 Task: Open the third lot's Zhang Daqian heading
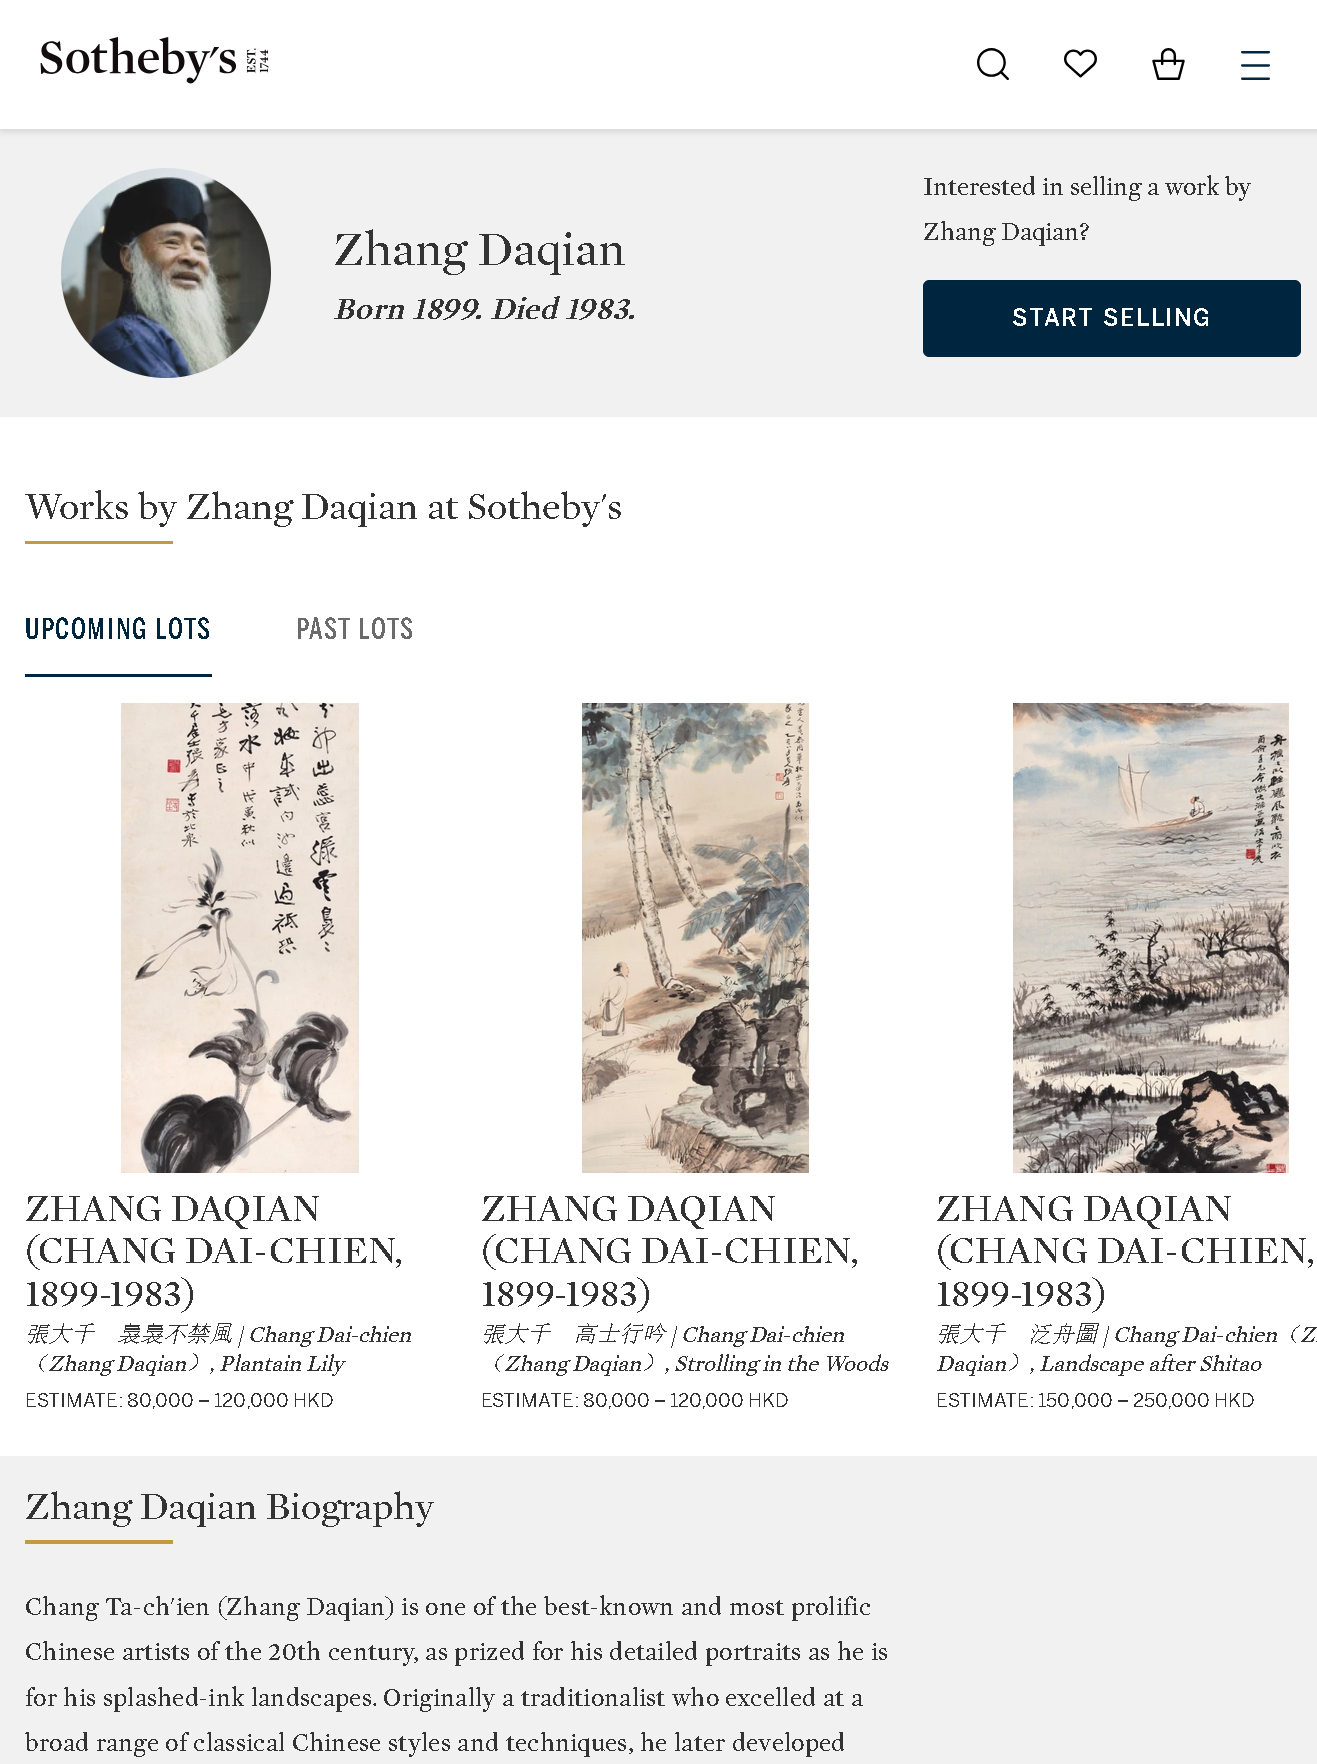pyautogui.click(x=1125, y=1251)
